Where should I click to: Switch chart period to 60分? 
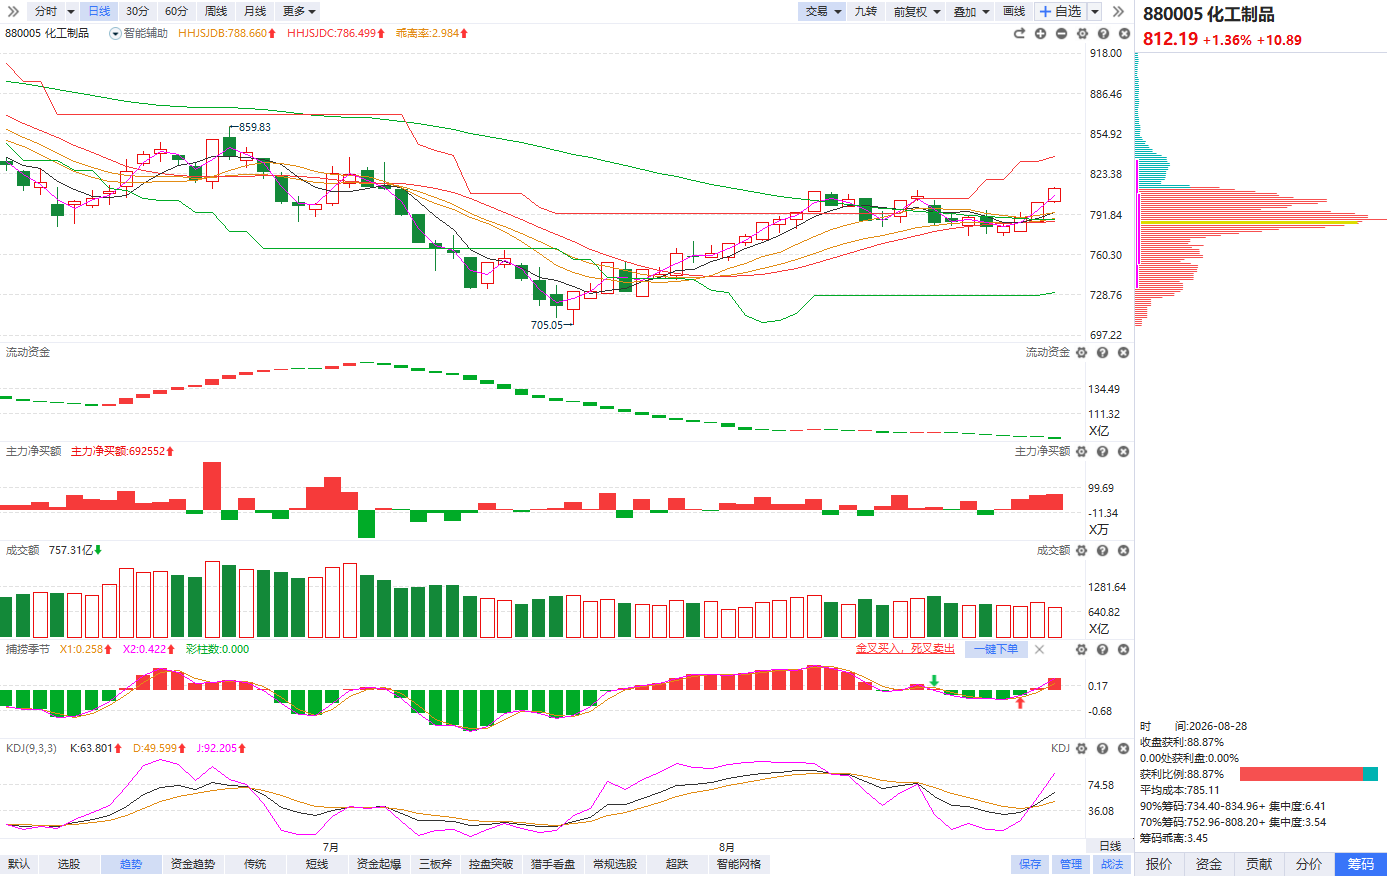(176, 11)
